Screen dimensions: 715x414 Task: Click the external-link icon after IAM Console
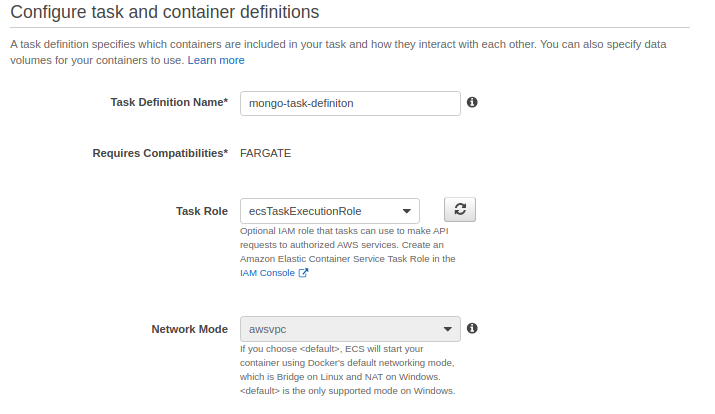click(x=303, y=273)
